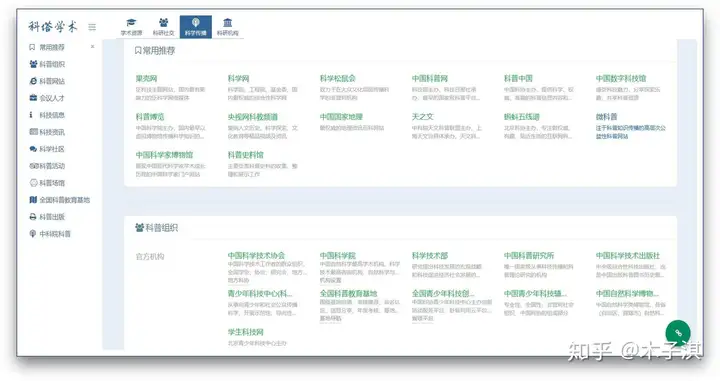
Task: Open 科普网站 sidebar item
Action: 47,81
